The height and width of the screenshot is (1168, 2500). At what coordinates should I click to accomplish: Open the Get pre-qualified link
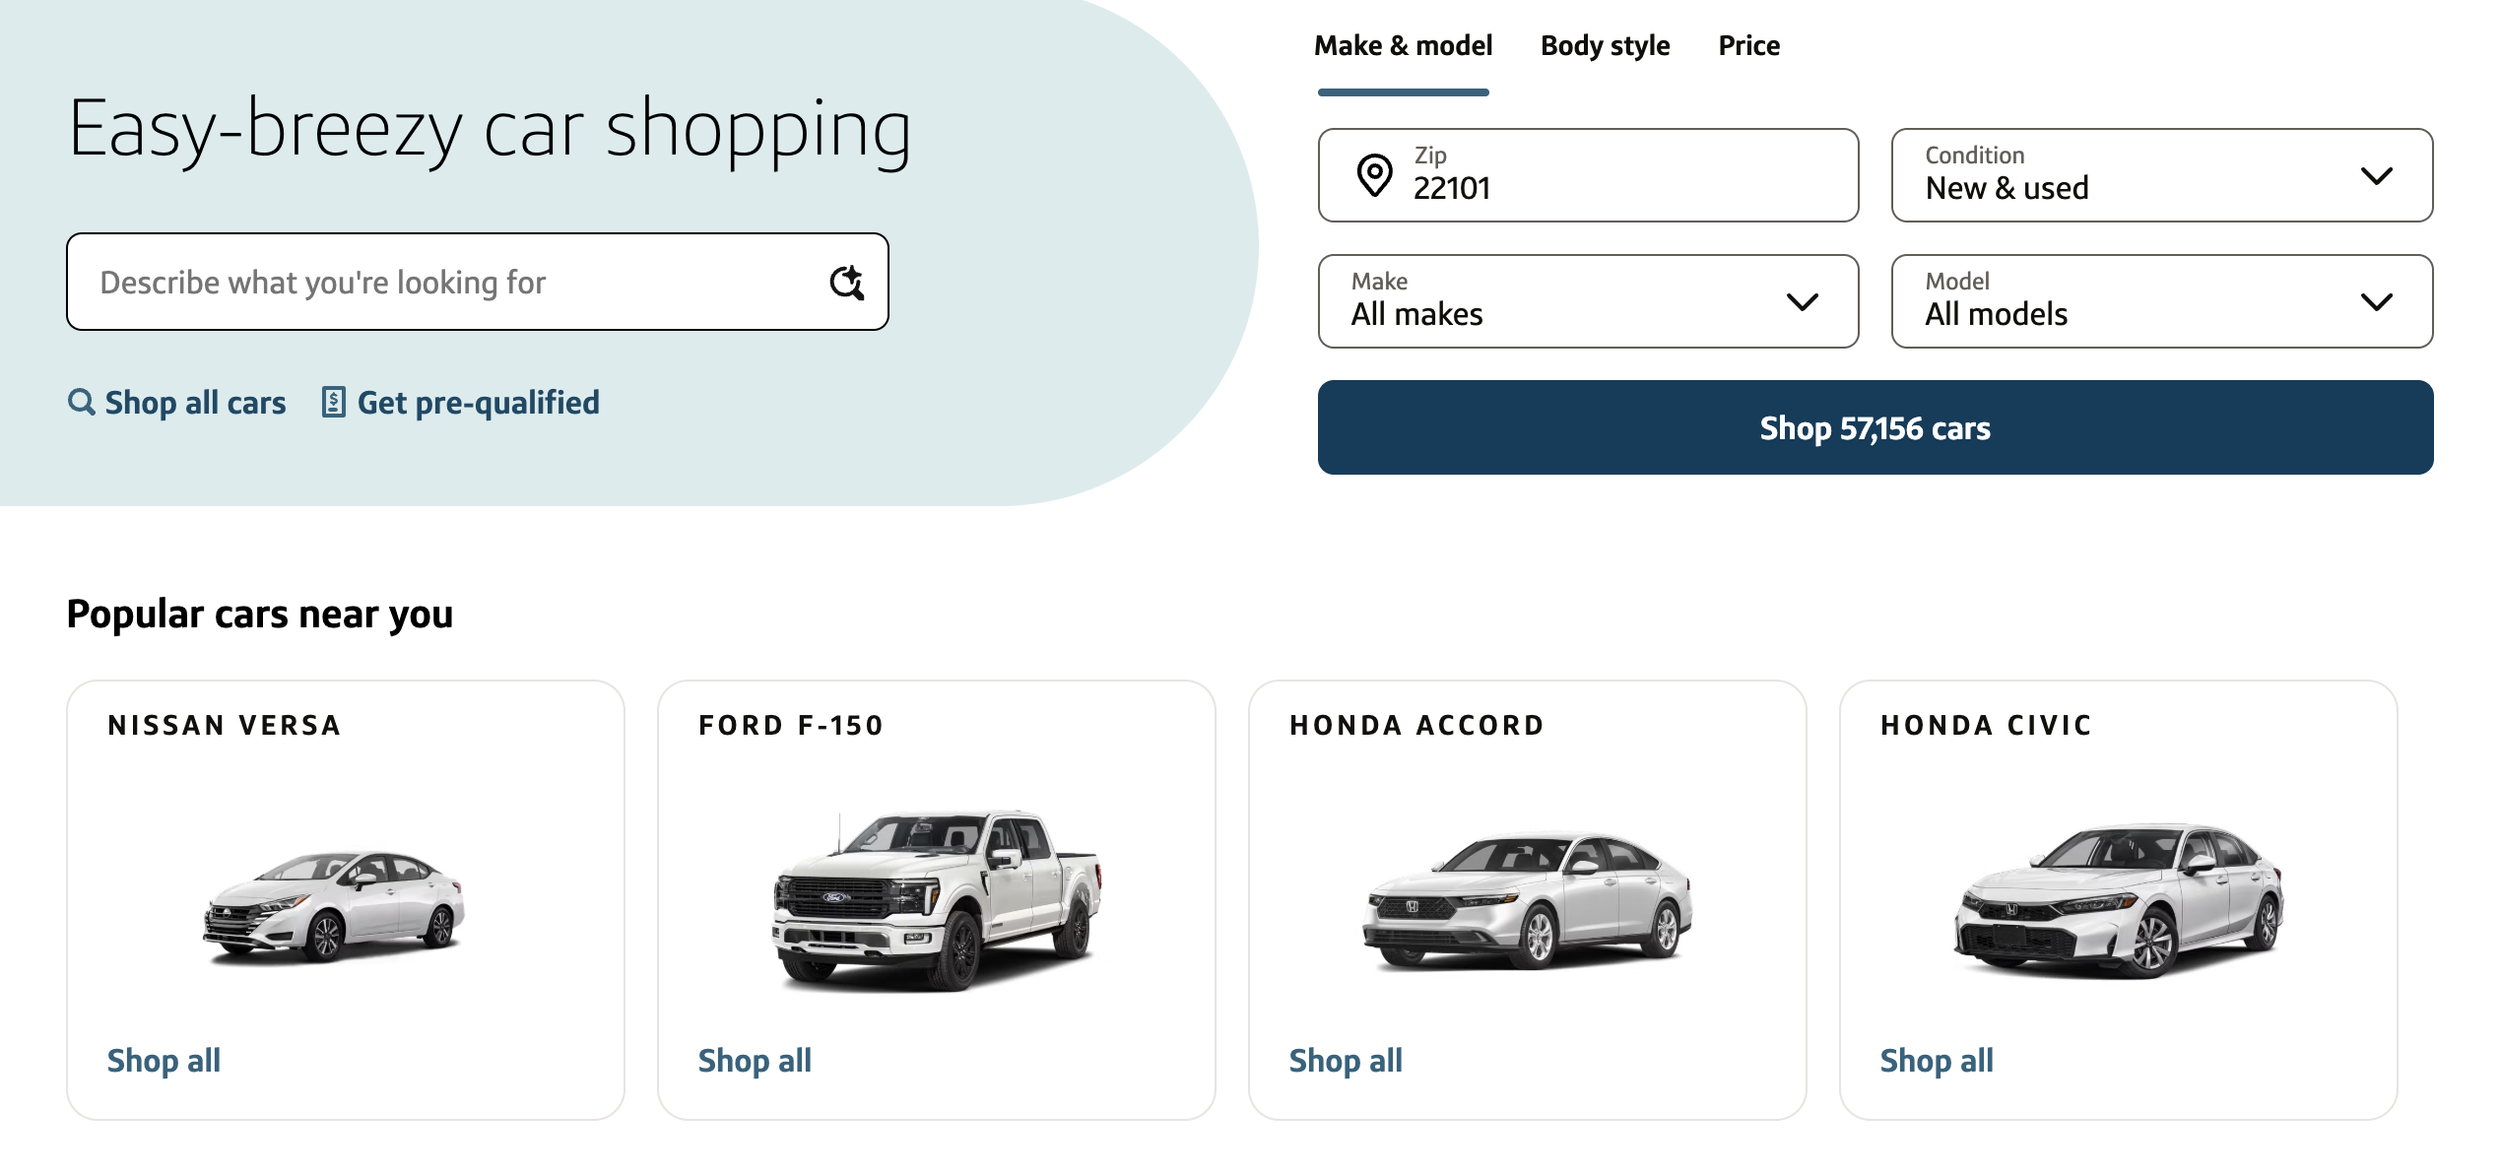click(x=478, y=402)
